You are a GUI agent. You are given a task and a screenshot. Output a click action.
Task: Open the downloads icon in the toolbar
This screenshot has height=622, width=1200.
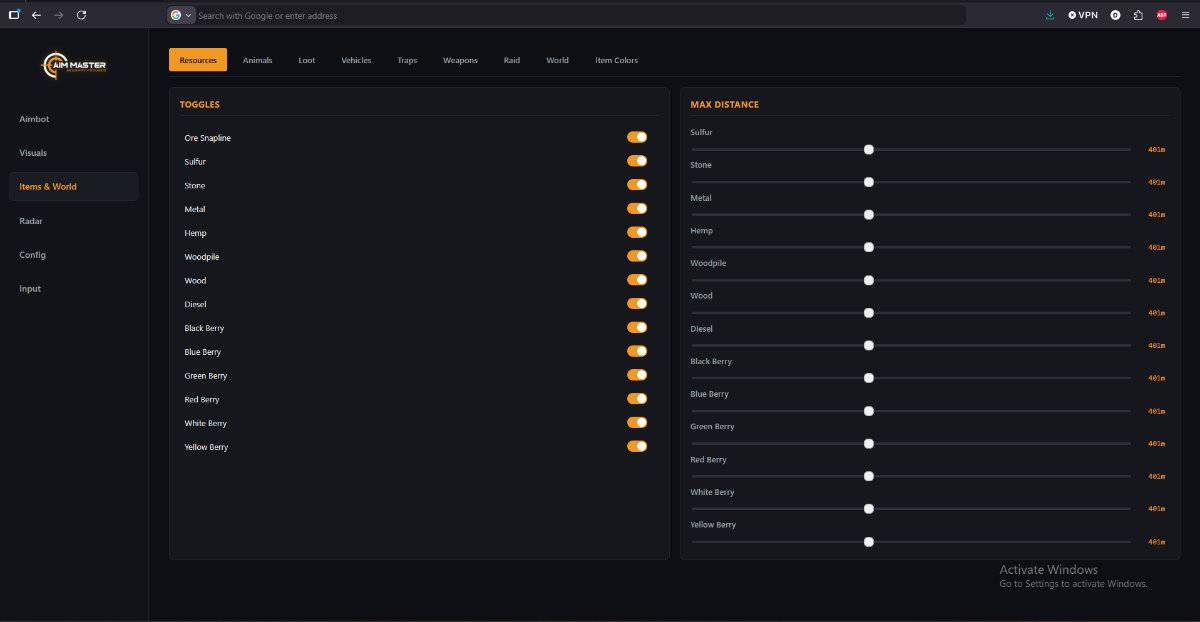pyautogui.click(x=1050, y=15)
